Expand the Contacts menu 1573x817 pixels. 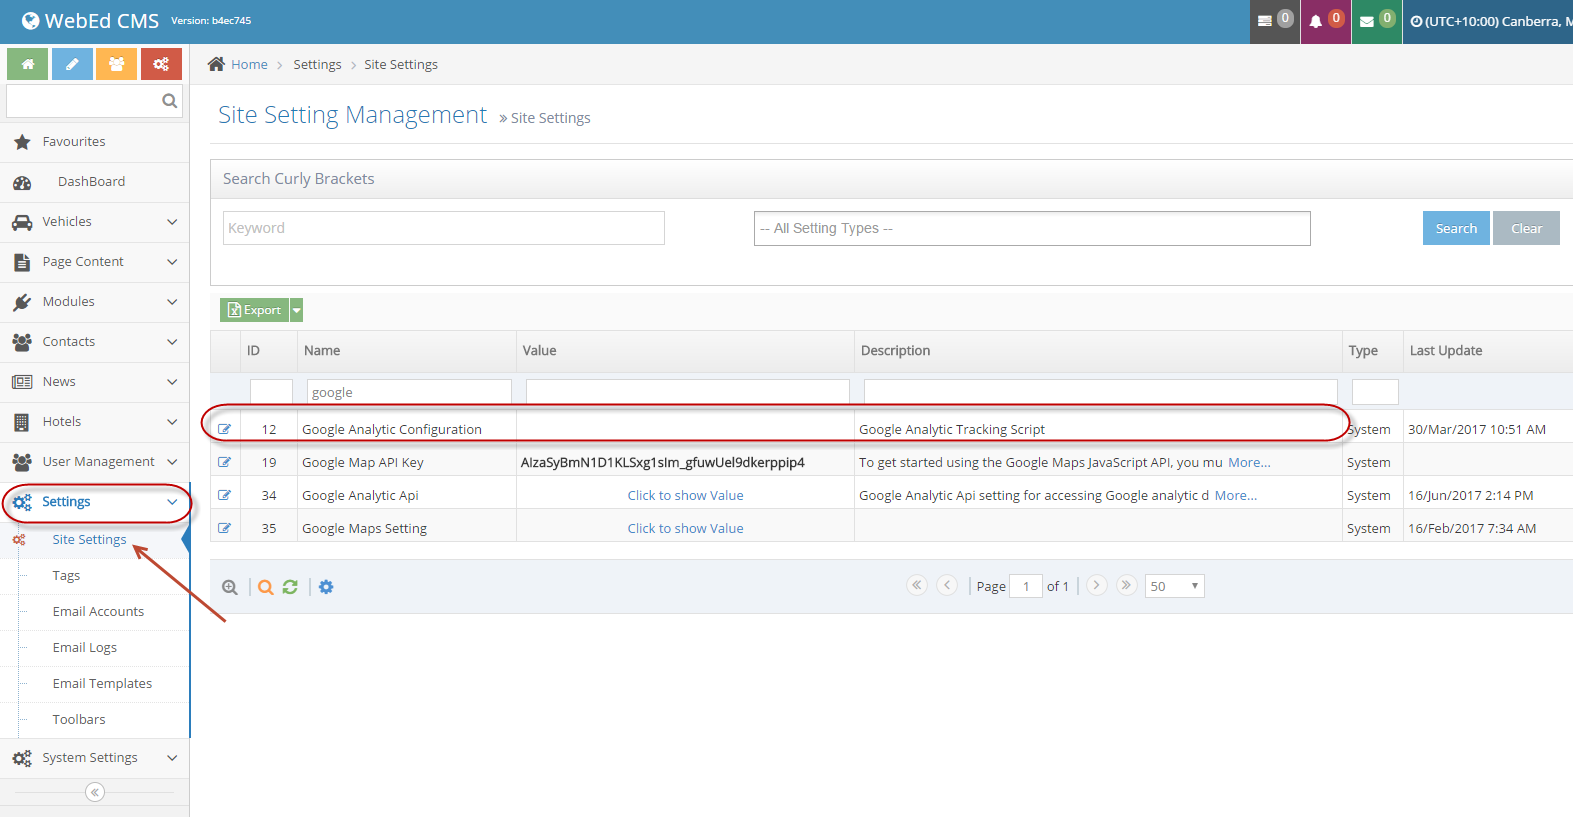pos(95,342)
